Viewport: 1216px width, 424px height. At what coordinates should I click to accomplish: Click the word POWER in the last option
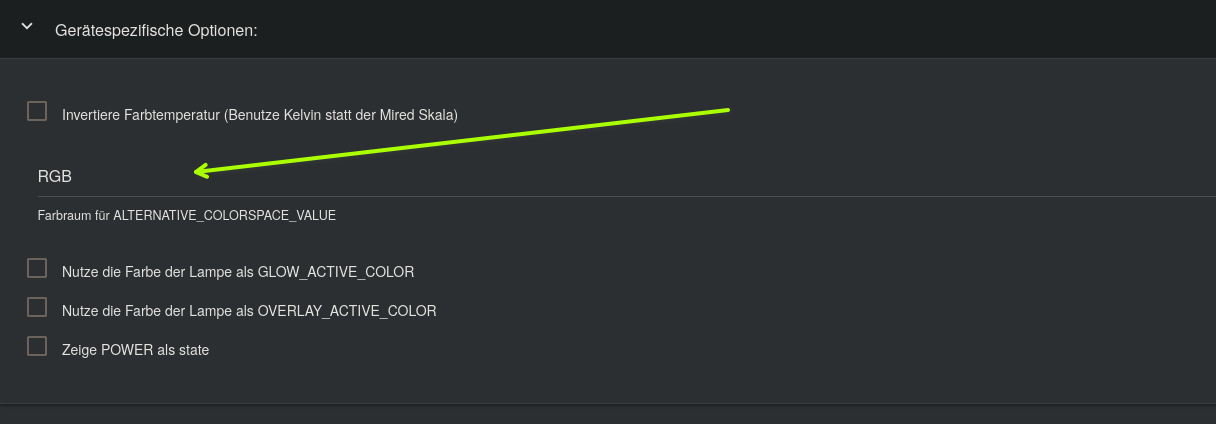(127, 350)
